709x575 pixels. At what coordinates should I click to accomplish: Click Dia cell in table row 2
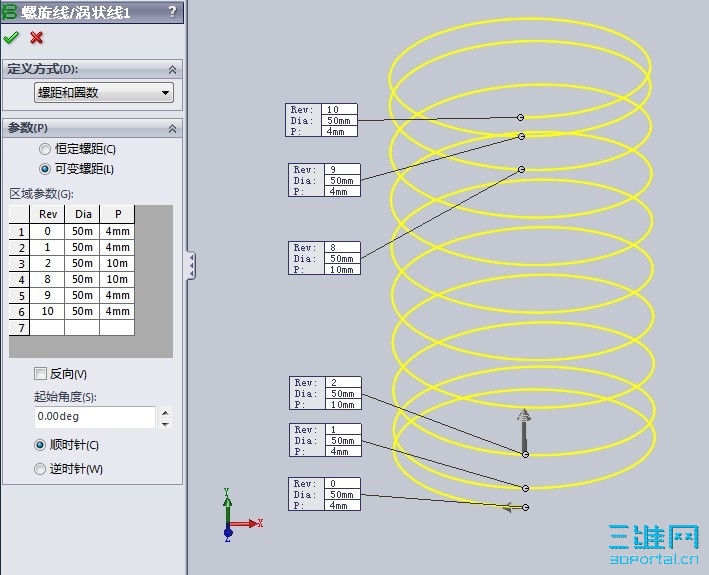point(82,247)
